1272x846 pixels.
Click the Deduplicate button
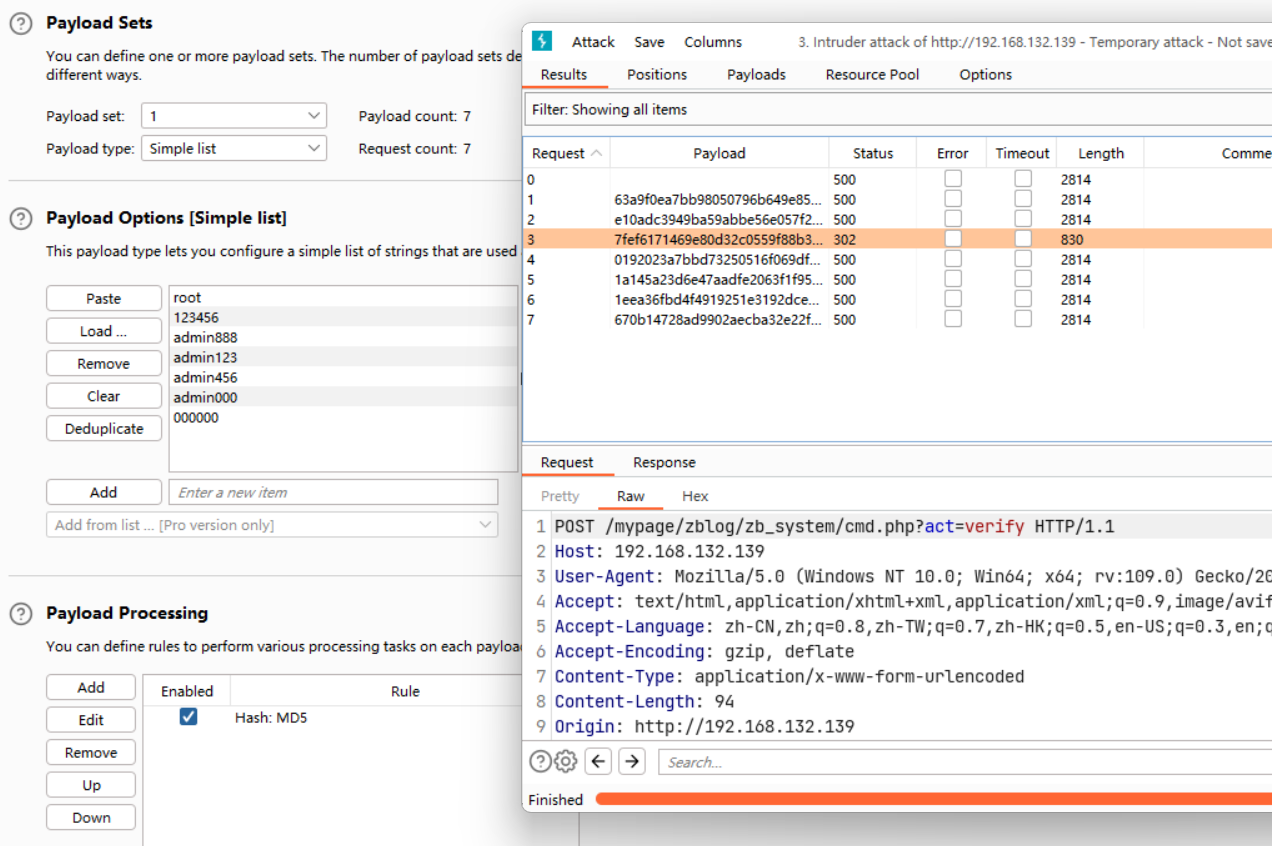pyautogui.click(x=104, y=429)
